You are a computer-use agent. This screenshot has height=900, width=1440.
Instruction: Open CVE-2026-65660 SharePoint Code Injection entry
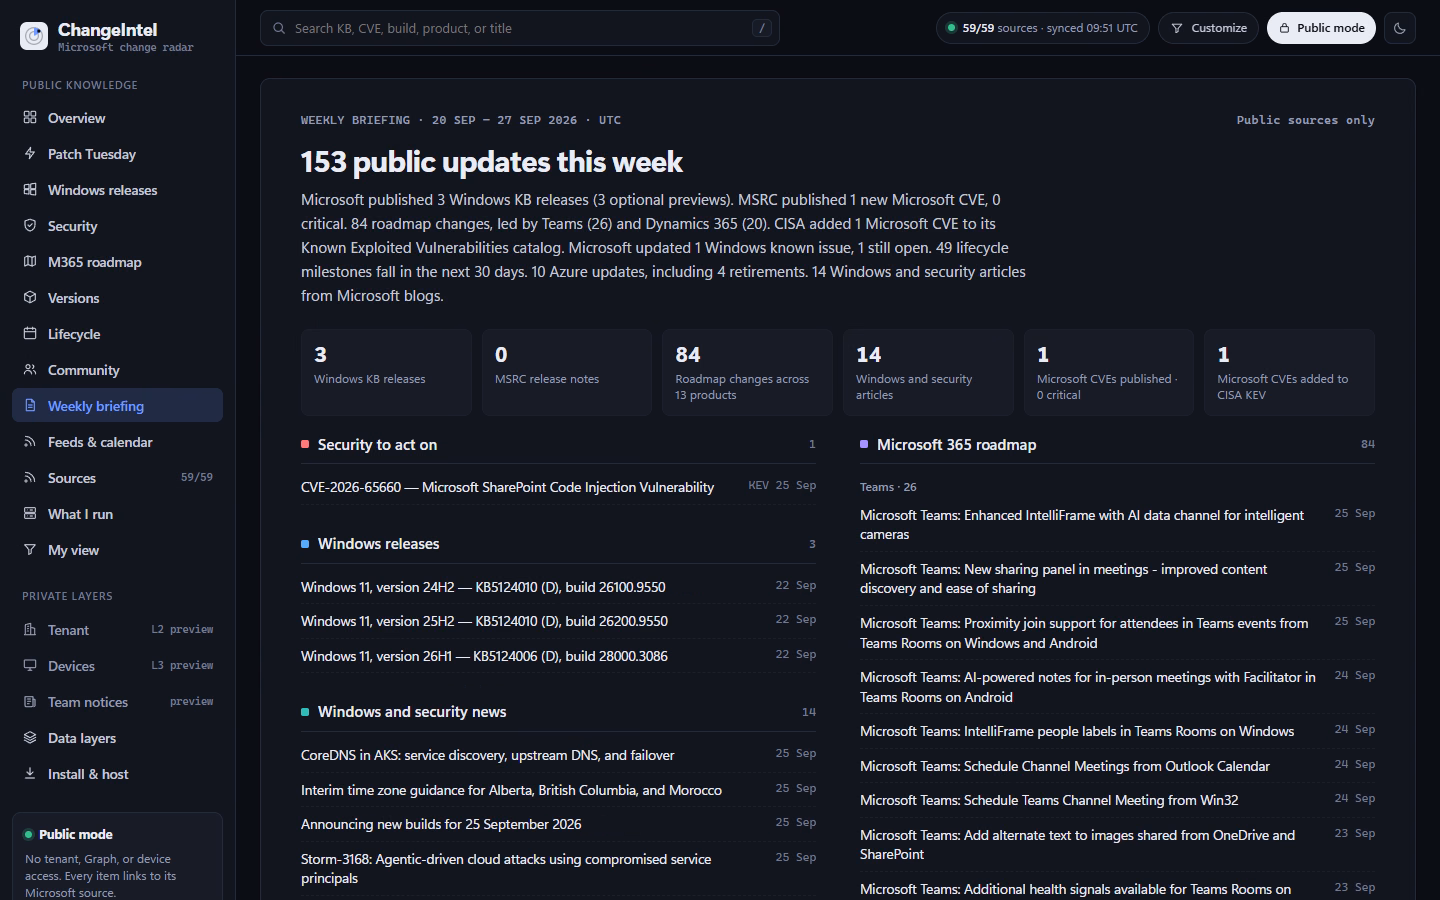(558, 487)
